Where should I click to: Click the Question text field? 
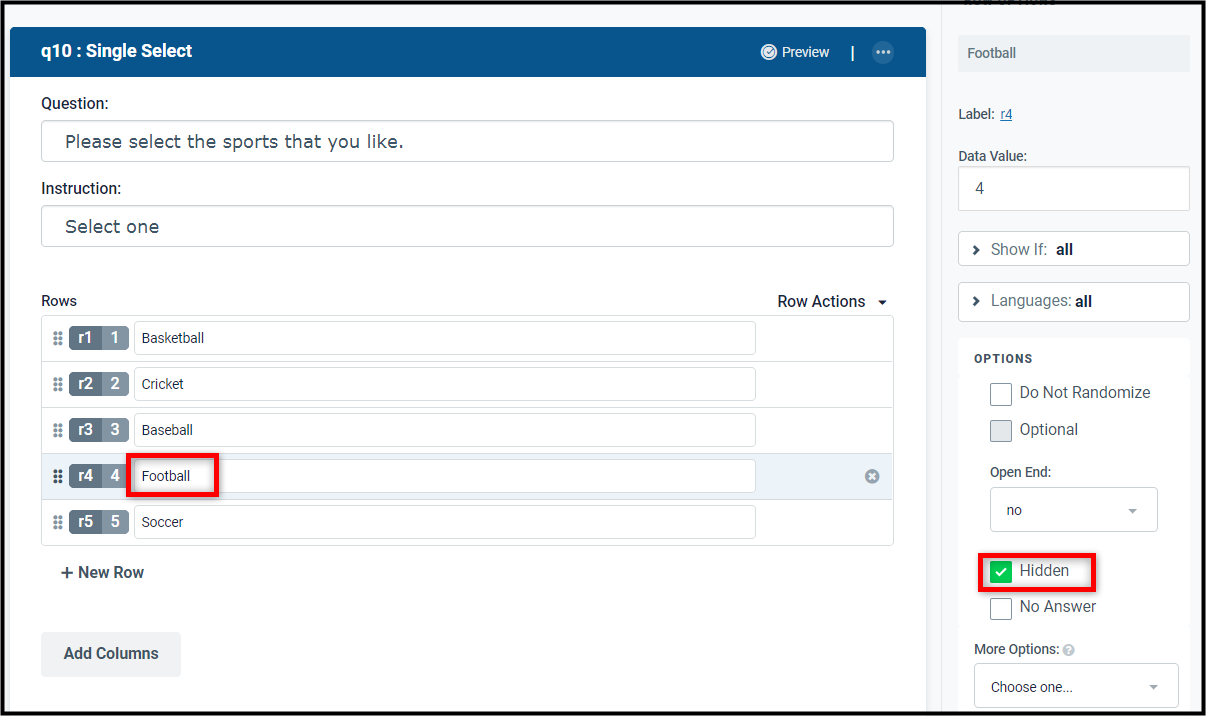point(467,141)
